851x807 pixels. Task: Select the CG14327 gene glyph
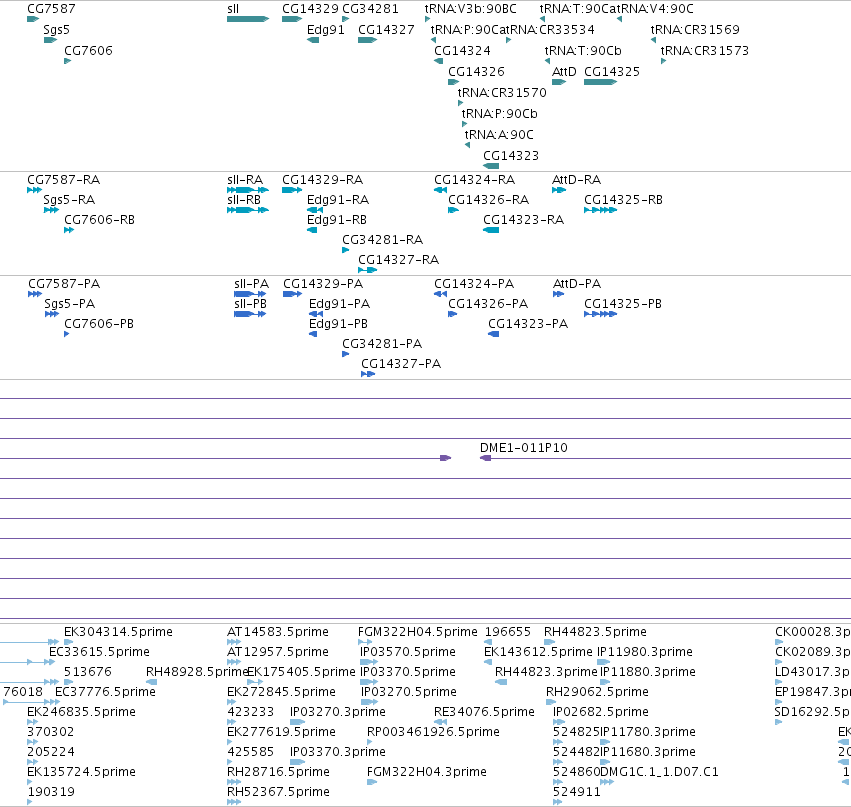coord(367,40)
